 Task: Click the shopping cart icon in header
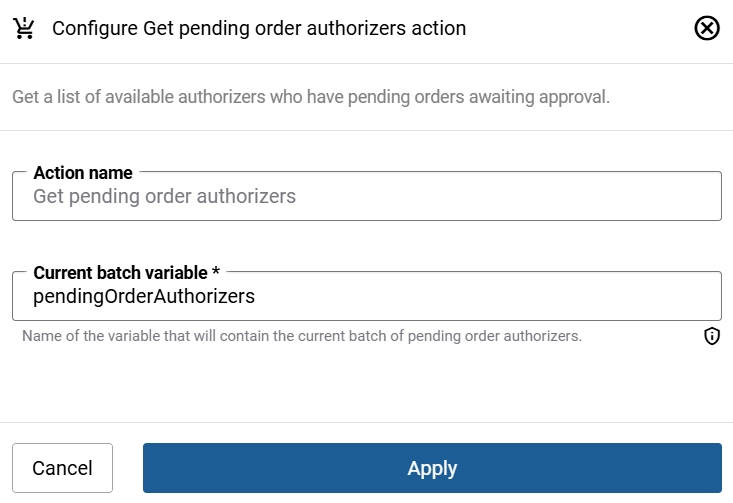[22, 28]
